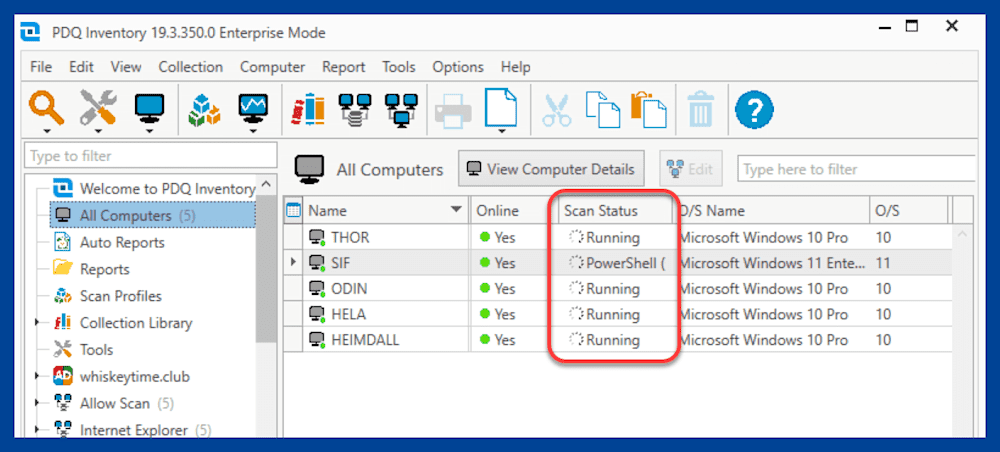Expand the whiskeytime.club tree node
The image size is (1000, 452).
pyautogui.click(x=39, y=377)
